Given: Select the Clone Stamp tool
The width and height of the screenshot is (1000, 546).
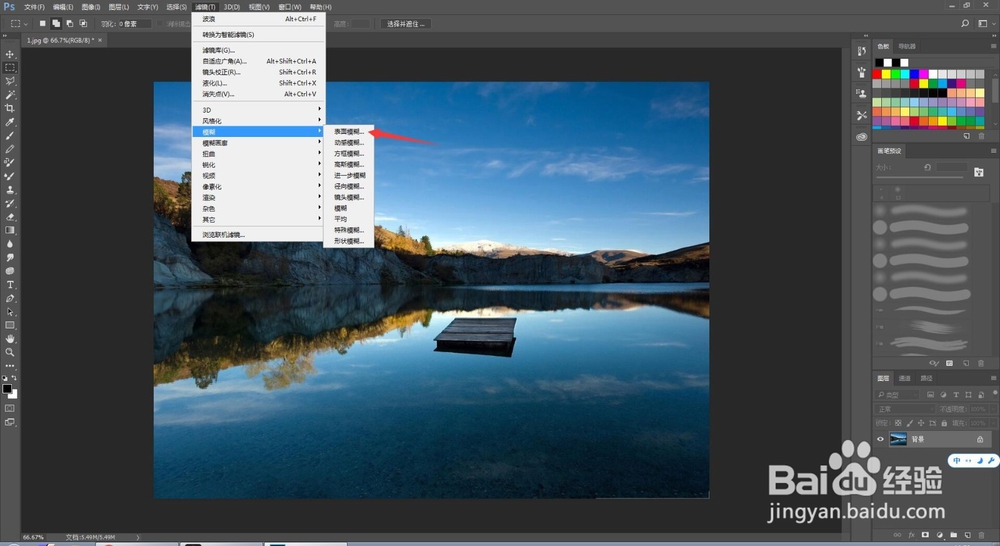Looking at the screenshot, I should pyautogui.click(x=10, y=189).
